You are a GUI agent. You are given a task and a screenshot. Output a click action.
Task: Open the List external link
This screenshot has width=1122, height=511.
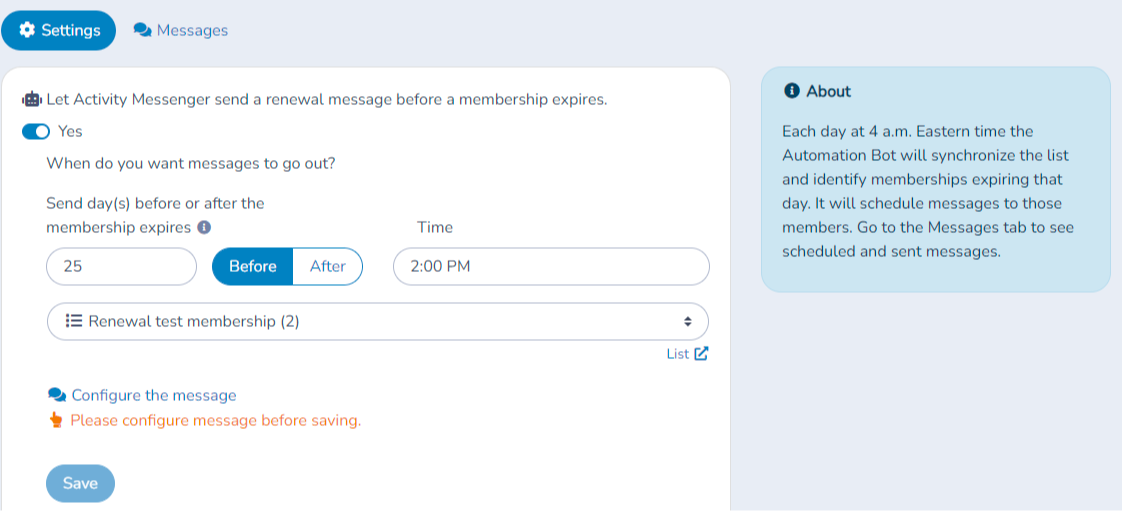687,354
